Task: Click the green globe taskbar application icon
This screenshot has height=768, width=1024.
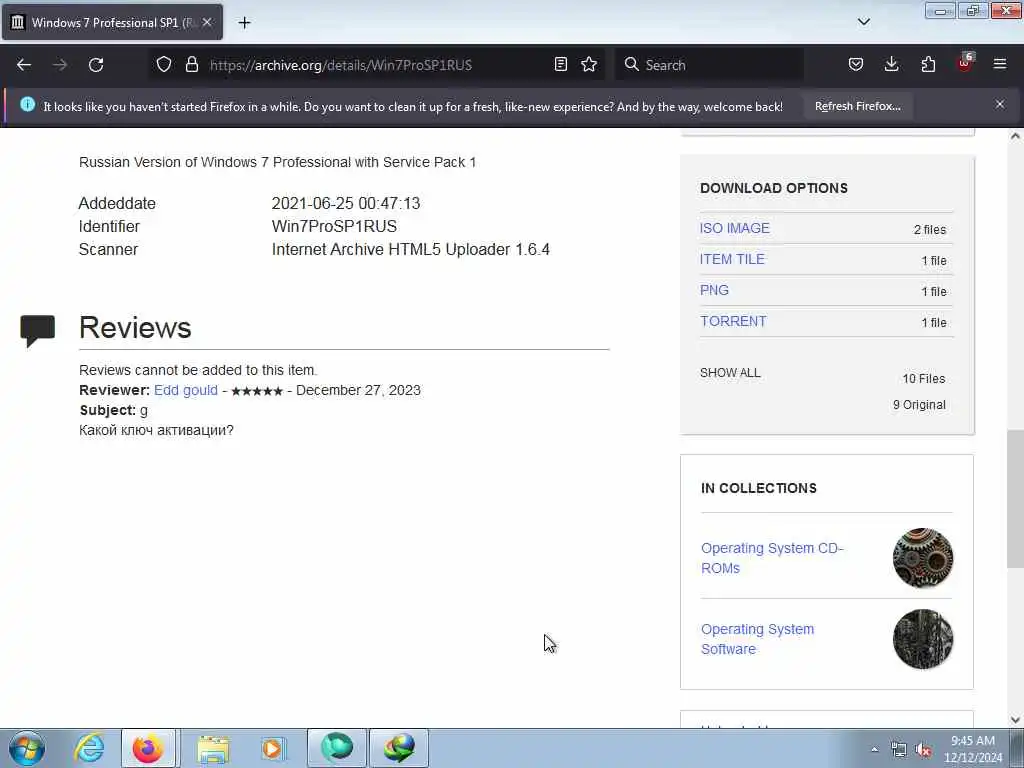Action: pyautogui.click(x=337, y=748)
